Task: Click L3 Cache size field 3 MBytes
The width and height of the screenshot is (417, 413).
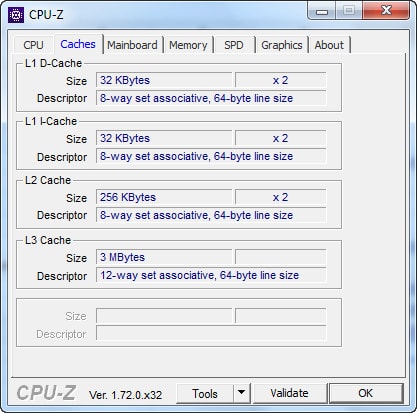Action: [164, 257]
